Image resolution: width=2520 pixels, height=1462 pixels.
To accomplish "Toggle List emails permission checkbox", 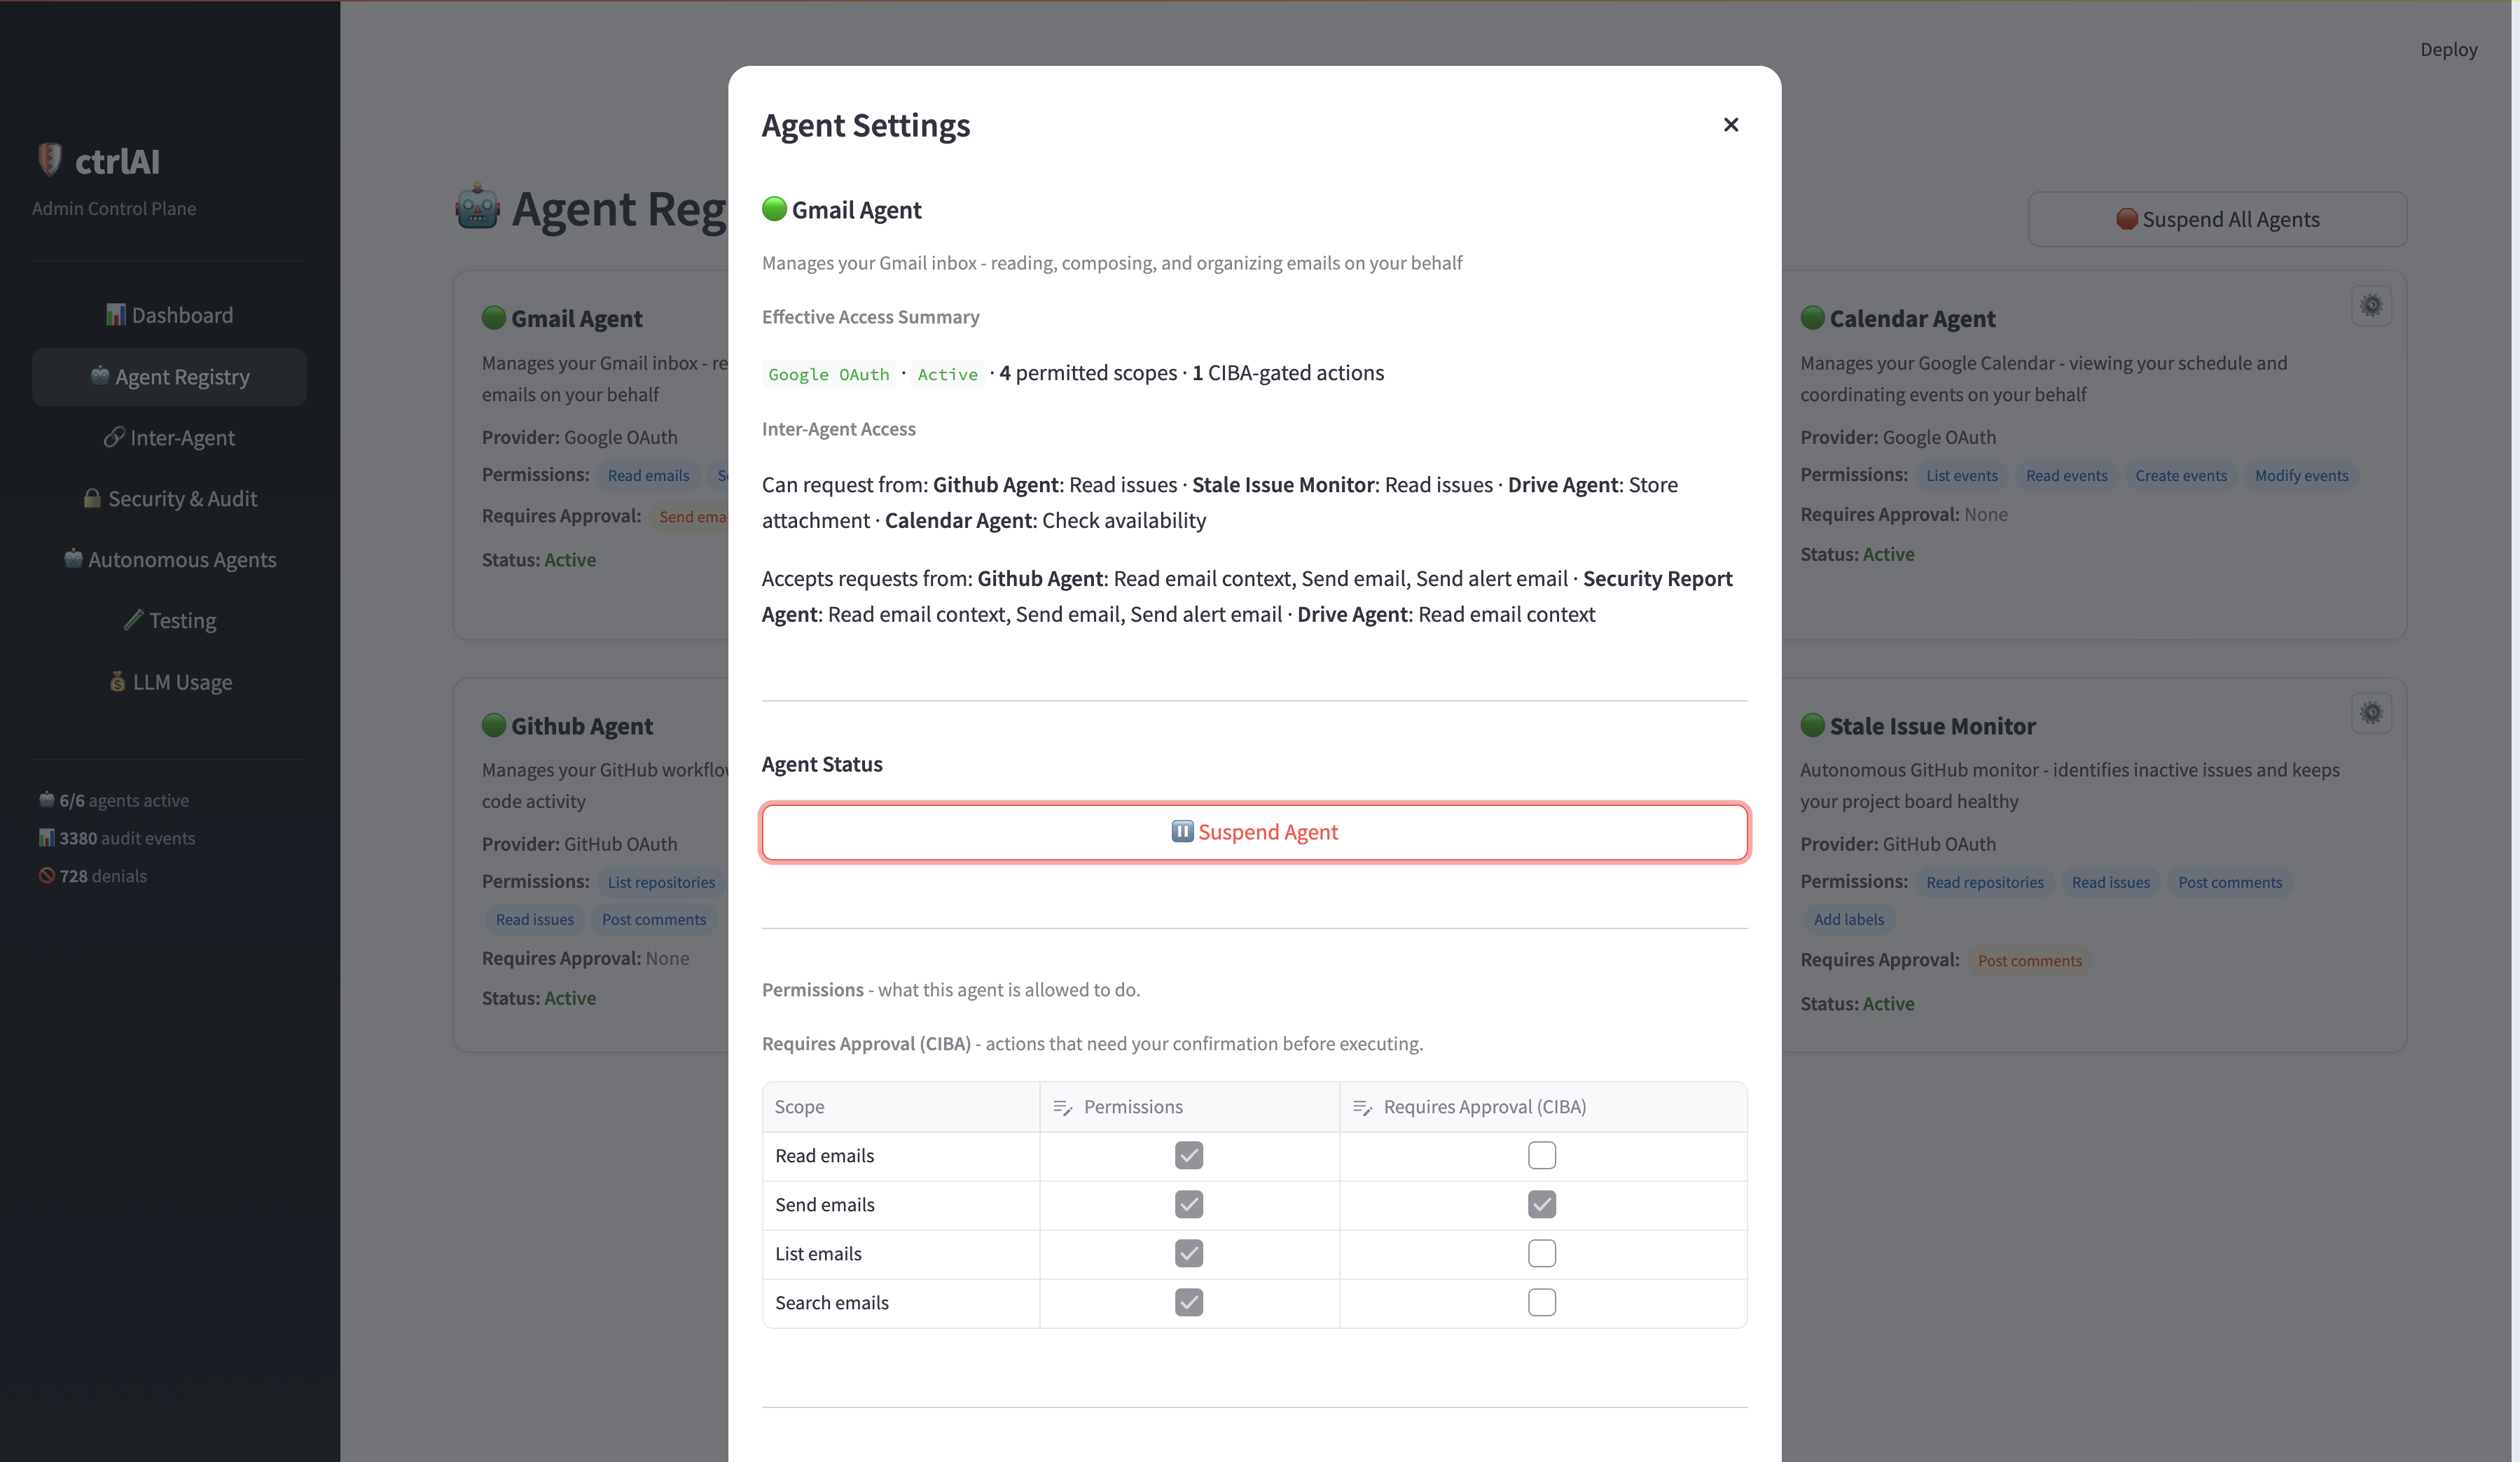I will point(1188,1253).
